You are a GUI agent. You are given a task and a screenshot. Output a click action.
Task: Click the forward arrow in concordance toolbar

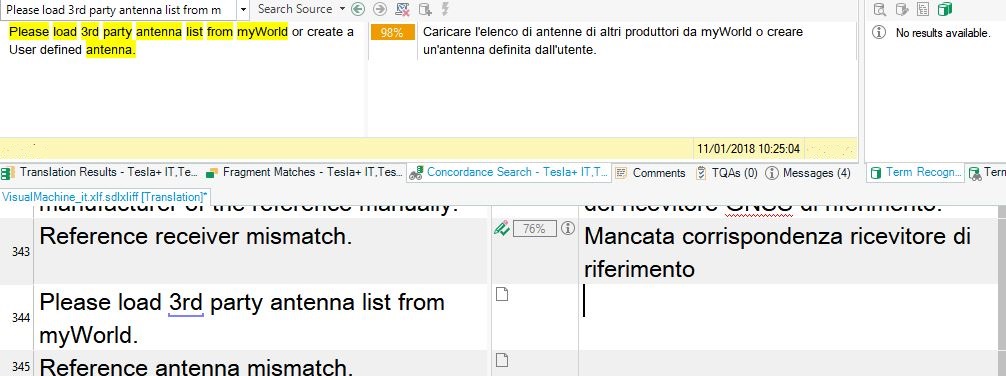[x=380, y=9]
